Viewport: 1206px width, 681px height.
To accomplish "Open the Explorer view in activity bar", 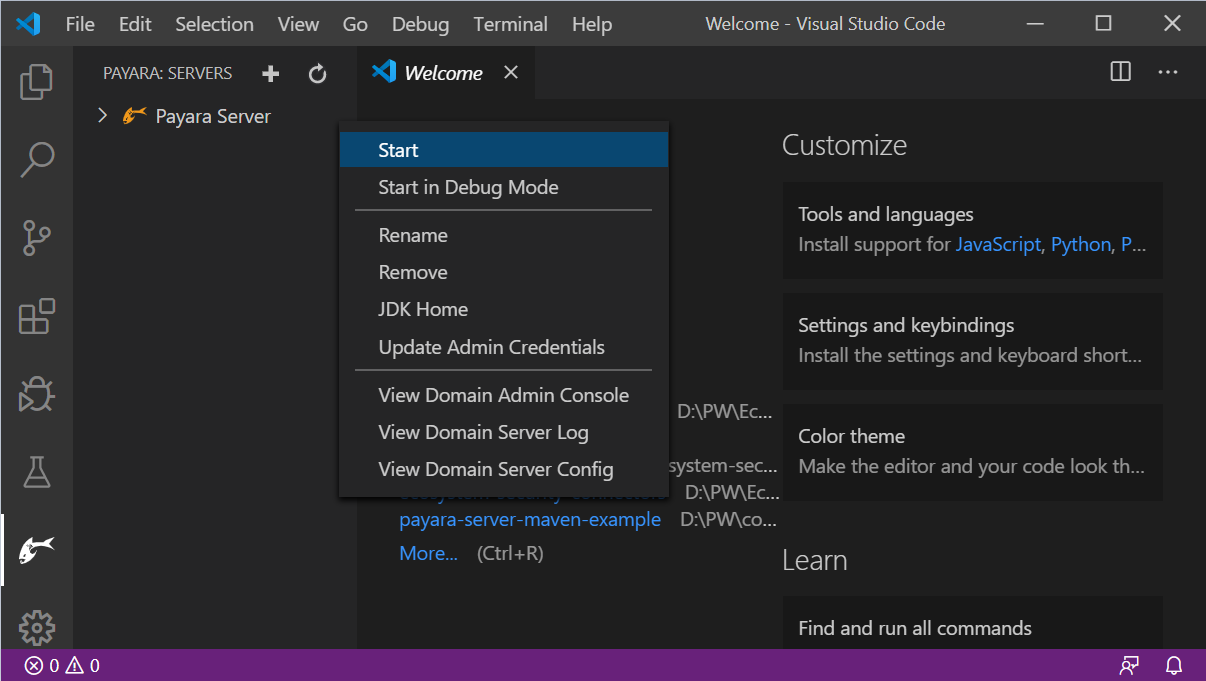I will pyautogui.click(x=37, y=81).
